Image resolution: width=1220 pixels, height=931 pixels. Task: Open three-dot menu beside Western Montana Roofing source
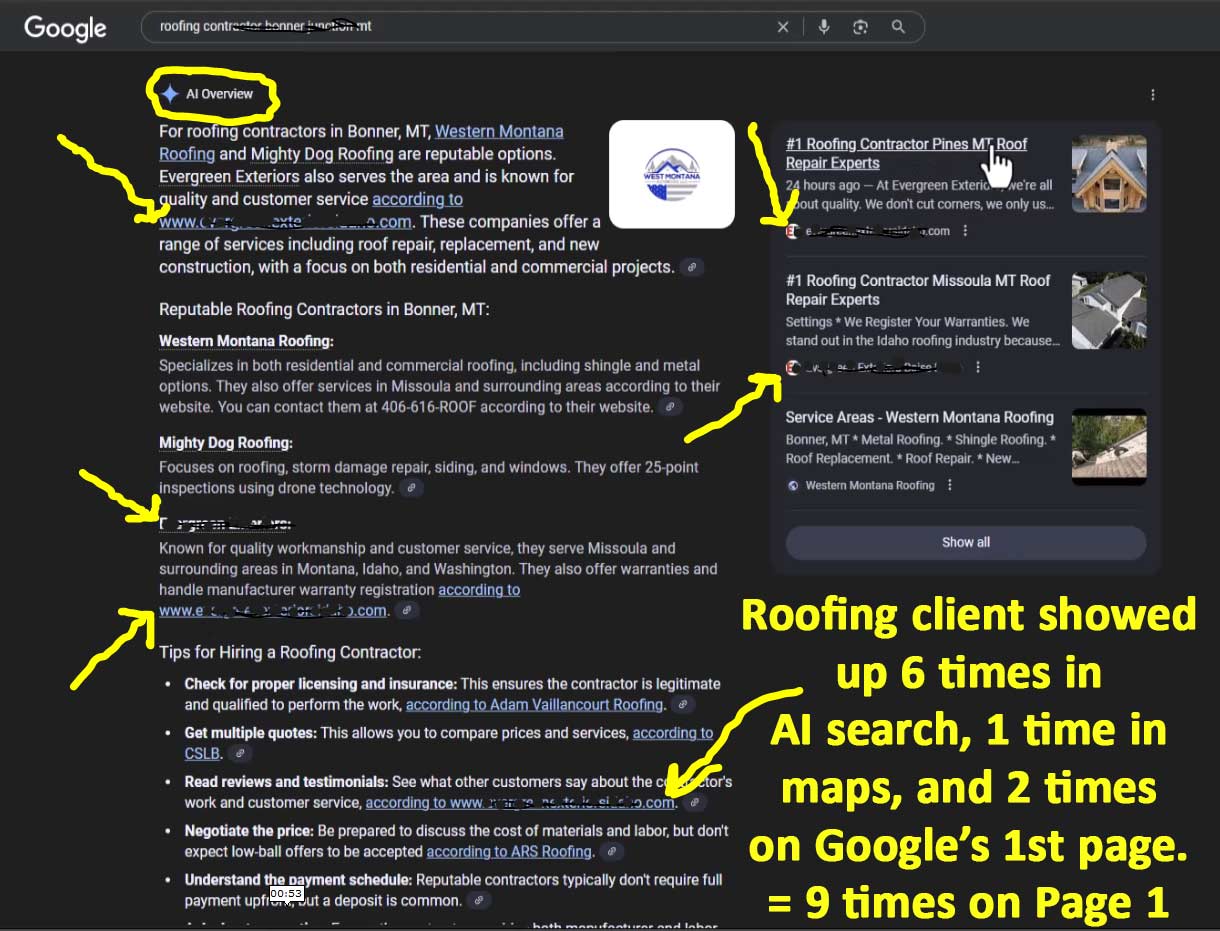(x=949, y=485)
